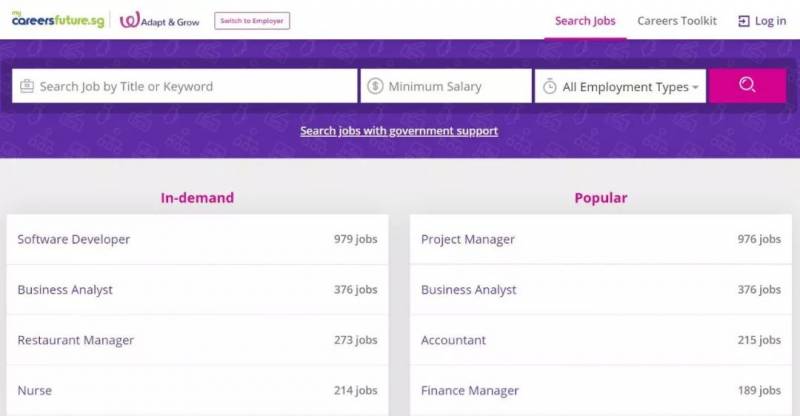Viewport: 800px width, 416px height.
Task: Click the briefcase icon in search field
Action: [x=27, y=87]
